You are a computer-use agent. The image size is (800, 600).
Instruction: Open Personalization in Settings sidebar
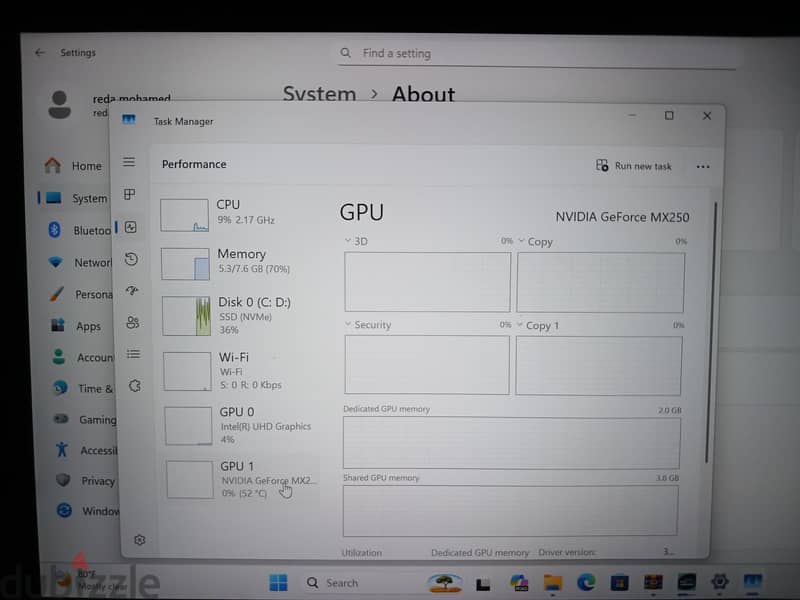point(81,294)
